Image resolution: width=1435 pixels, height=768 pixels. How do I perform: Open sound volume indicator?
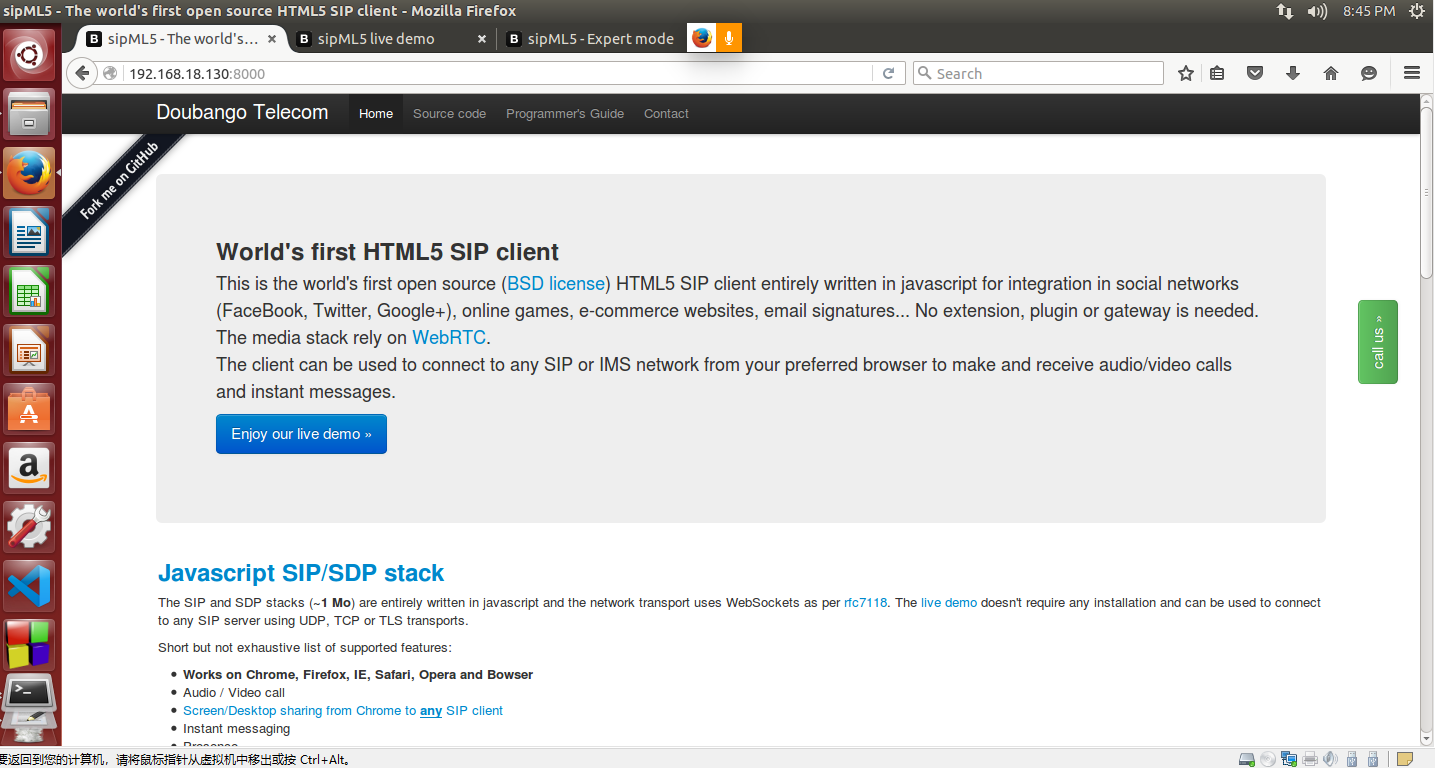point(1317,11)
